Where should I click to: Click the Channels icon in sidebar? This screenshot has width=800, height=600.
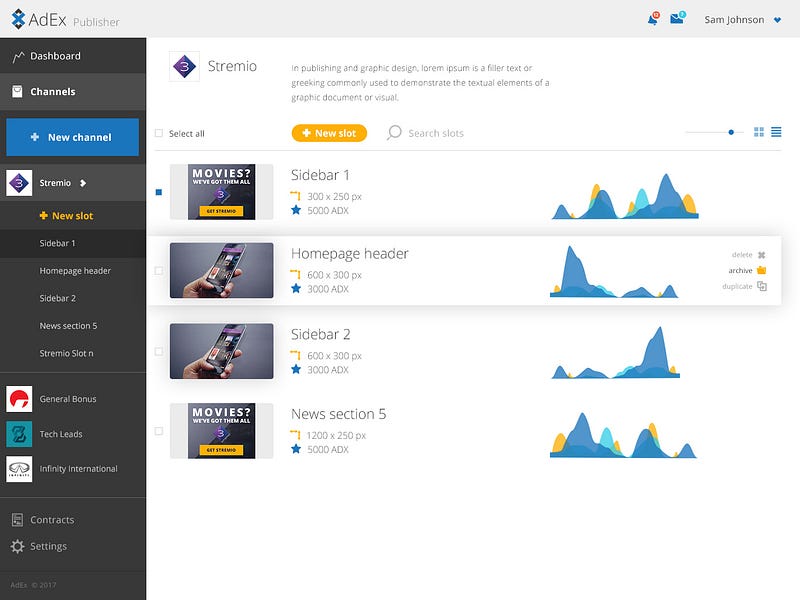17,91
